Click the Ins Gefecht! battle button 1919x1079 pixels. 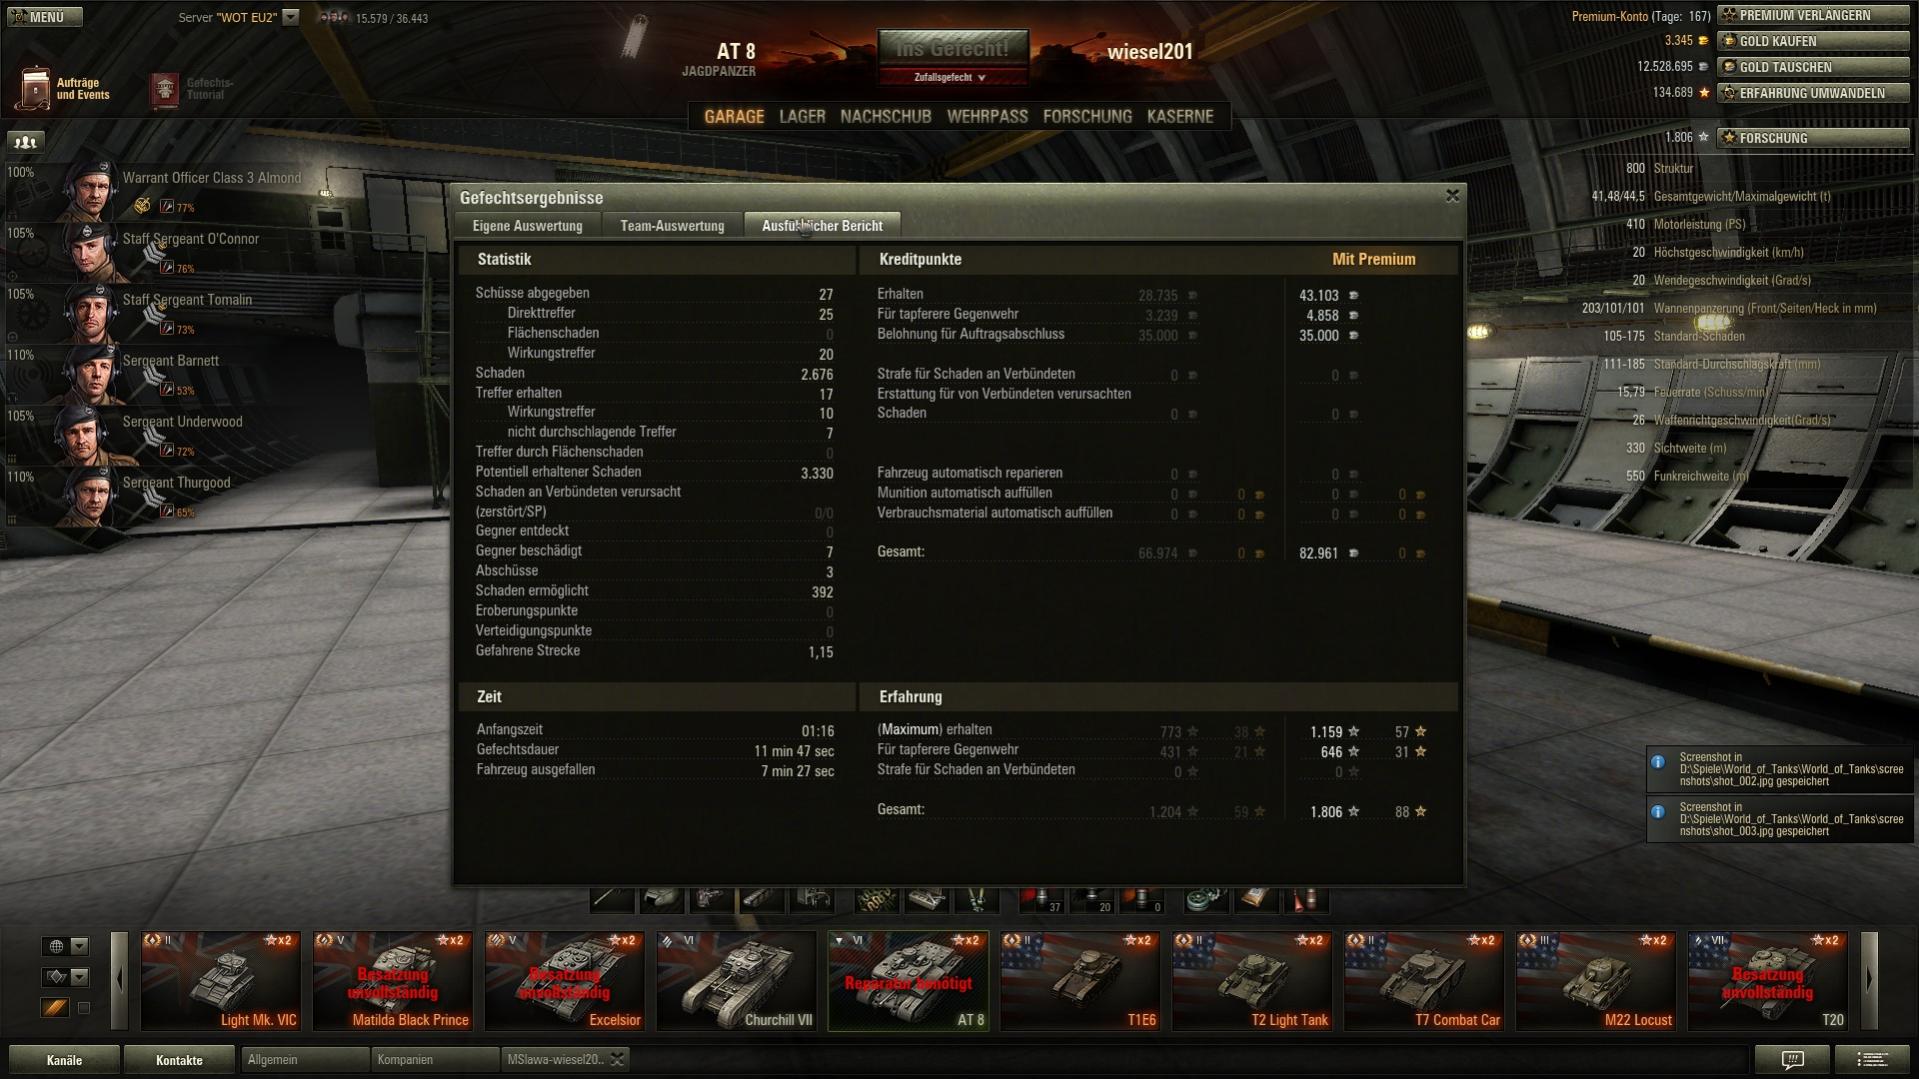point(953,48)
